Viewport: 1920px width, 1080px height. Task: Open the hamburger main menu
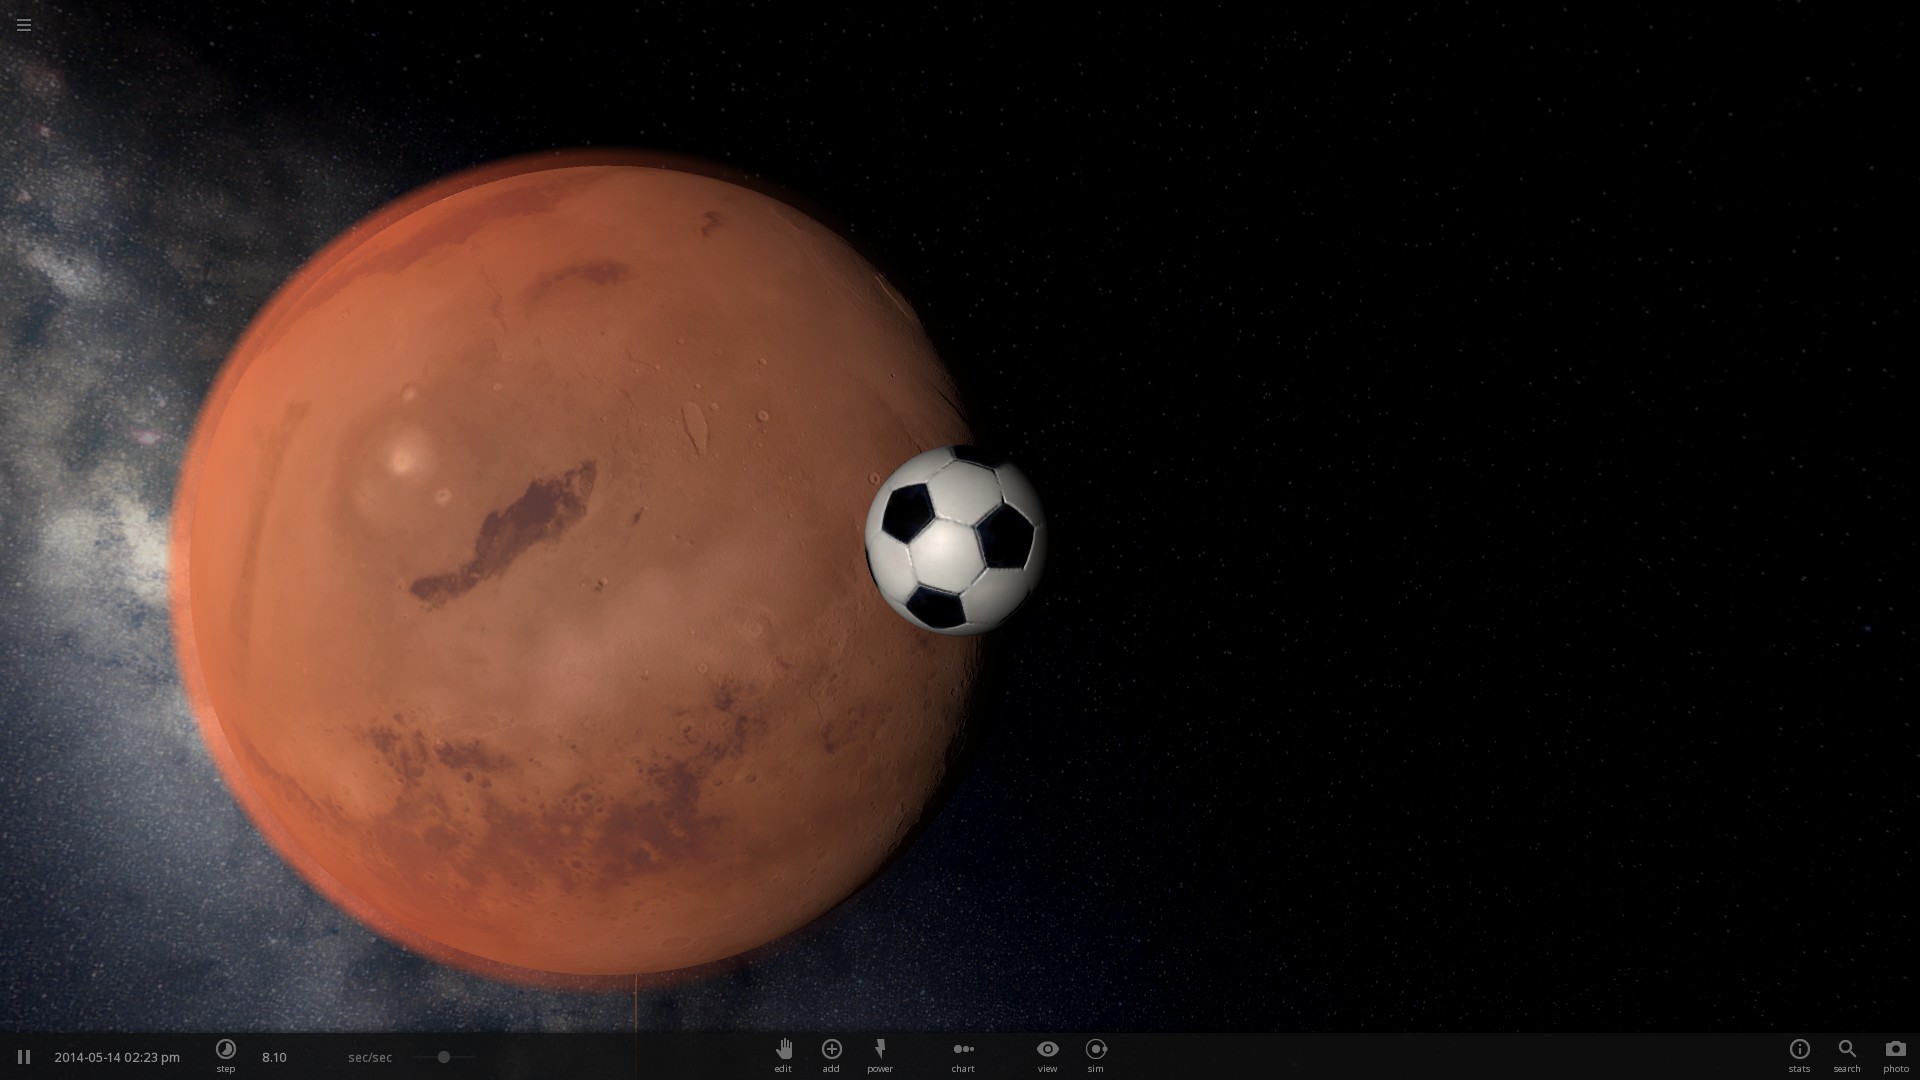(24, 25)
